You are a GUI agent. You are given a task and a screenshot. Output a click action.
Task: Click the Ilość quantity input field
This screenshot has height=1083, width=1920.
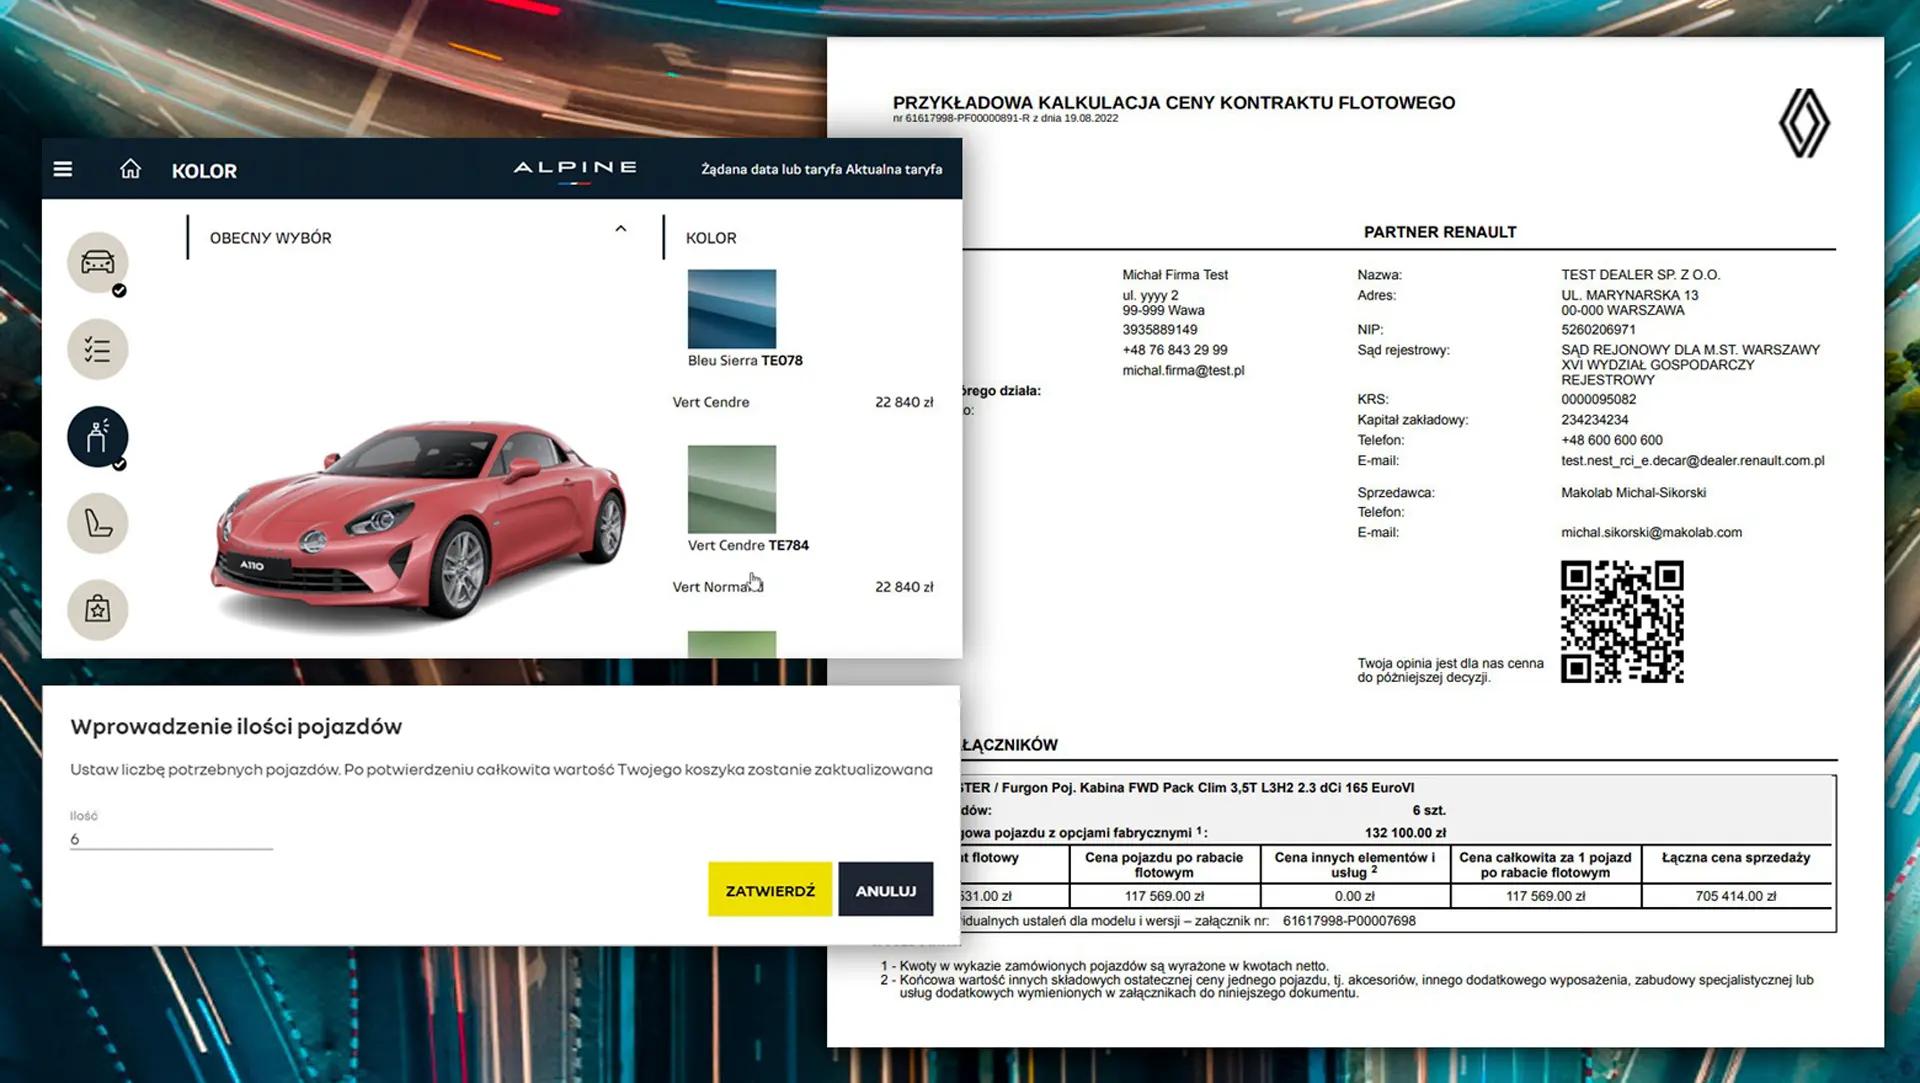click(x=171, y=839)
